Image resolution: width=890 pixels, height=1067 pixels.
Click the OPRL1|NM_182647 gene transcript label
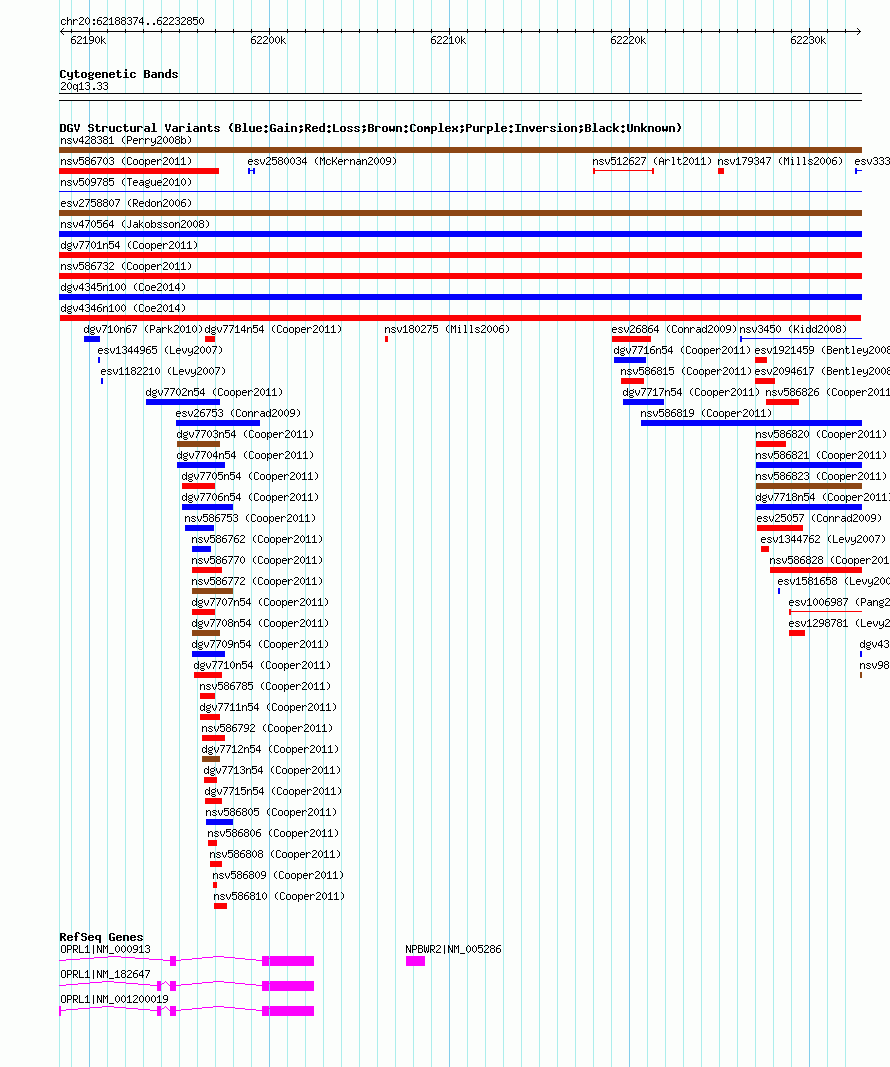click(105, 975)
